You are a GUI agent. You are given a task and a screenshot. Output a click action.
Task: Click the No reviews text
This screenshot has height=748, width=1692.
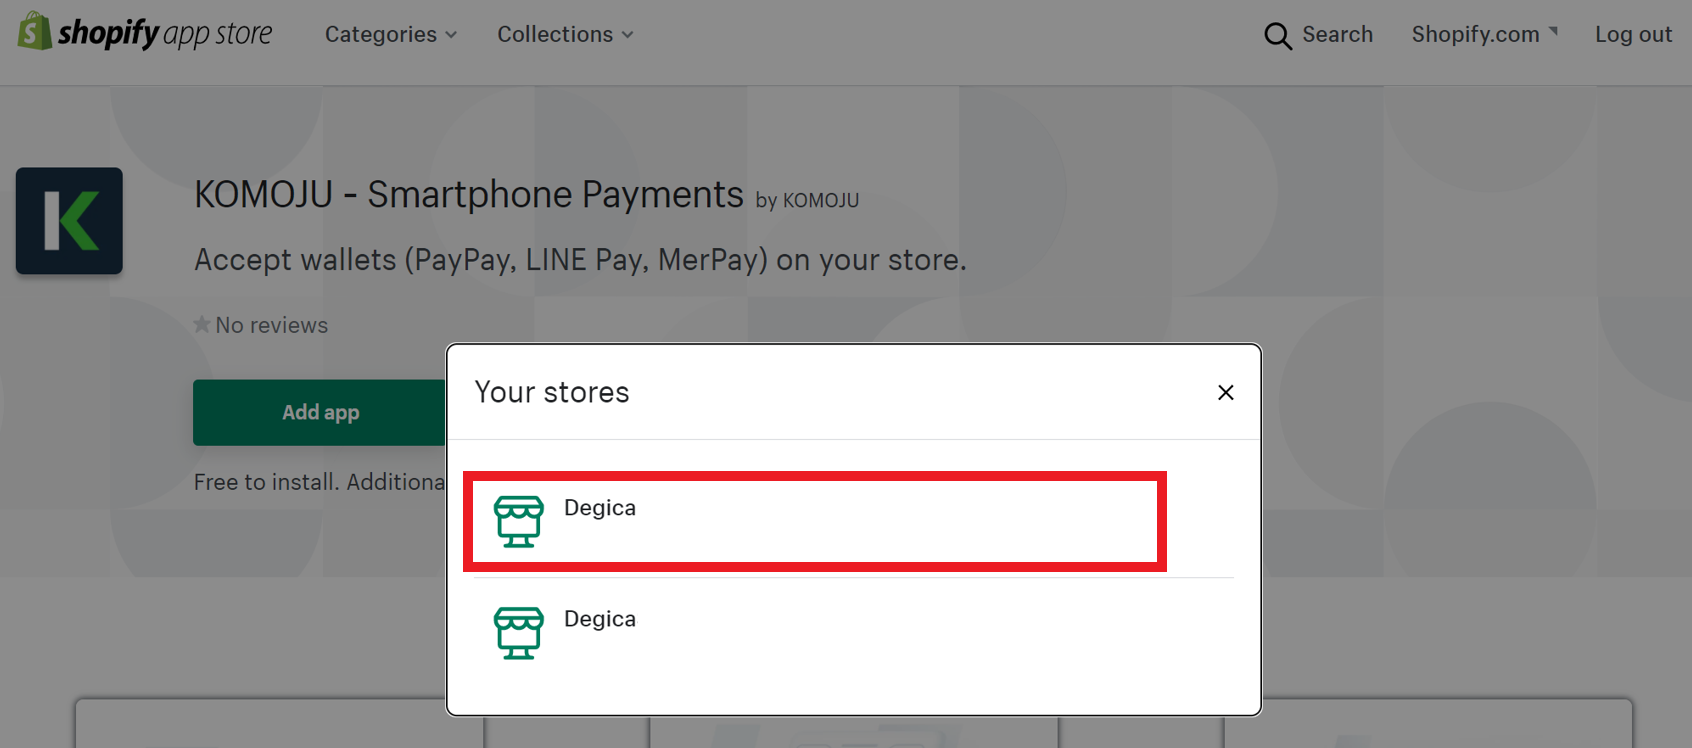coord(271,325)
